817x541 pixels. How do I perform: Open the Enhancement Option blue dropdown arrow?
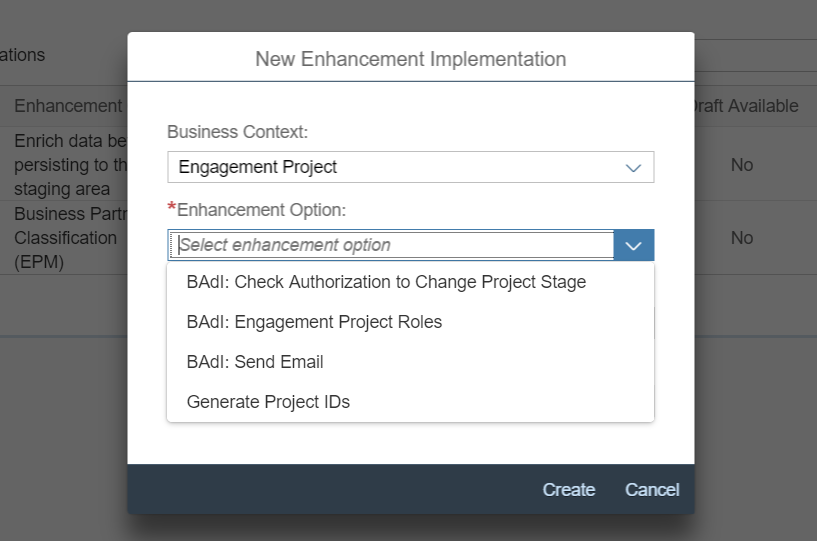coord(634,245)
